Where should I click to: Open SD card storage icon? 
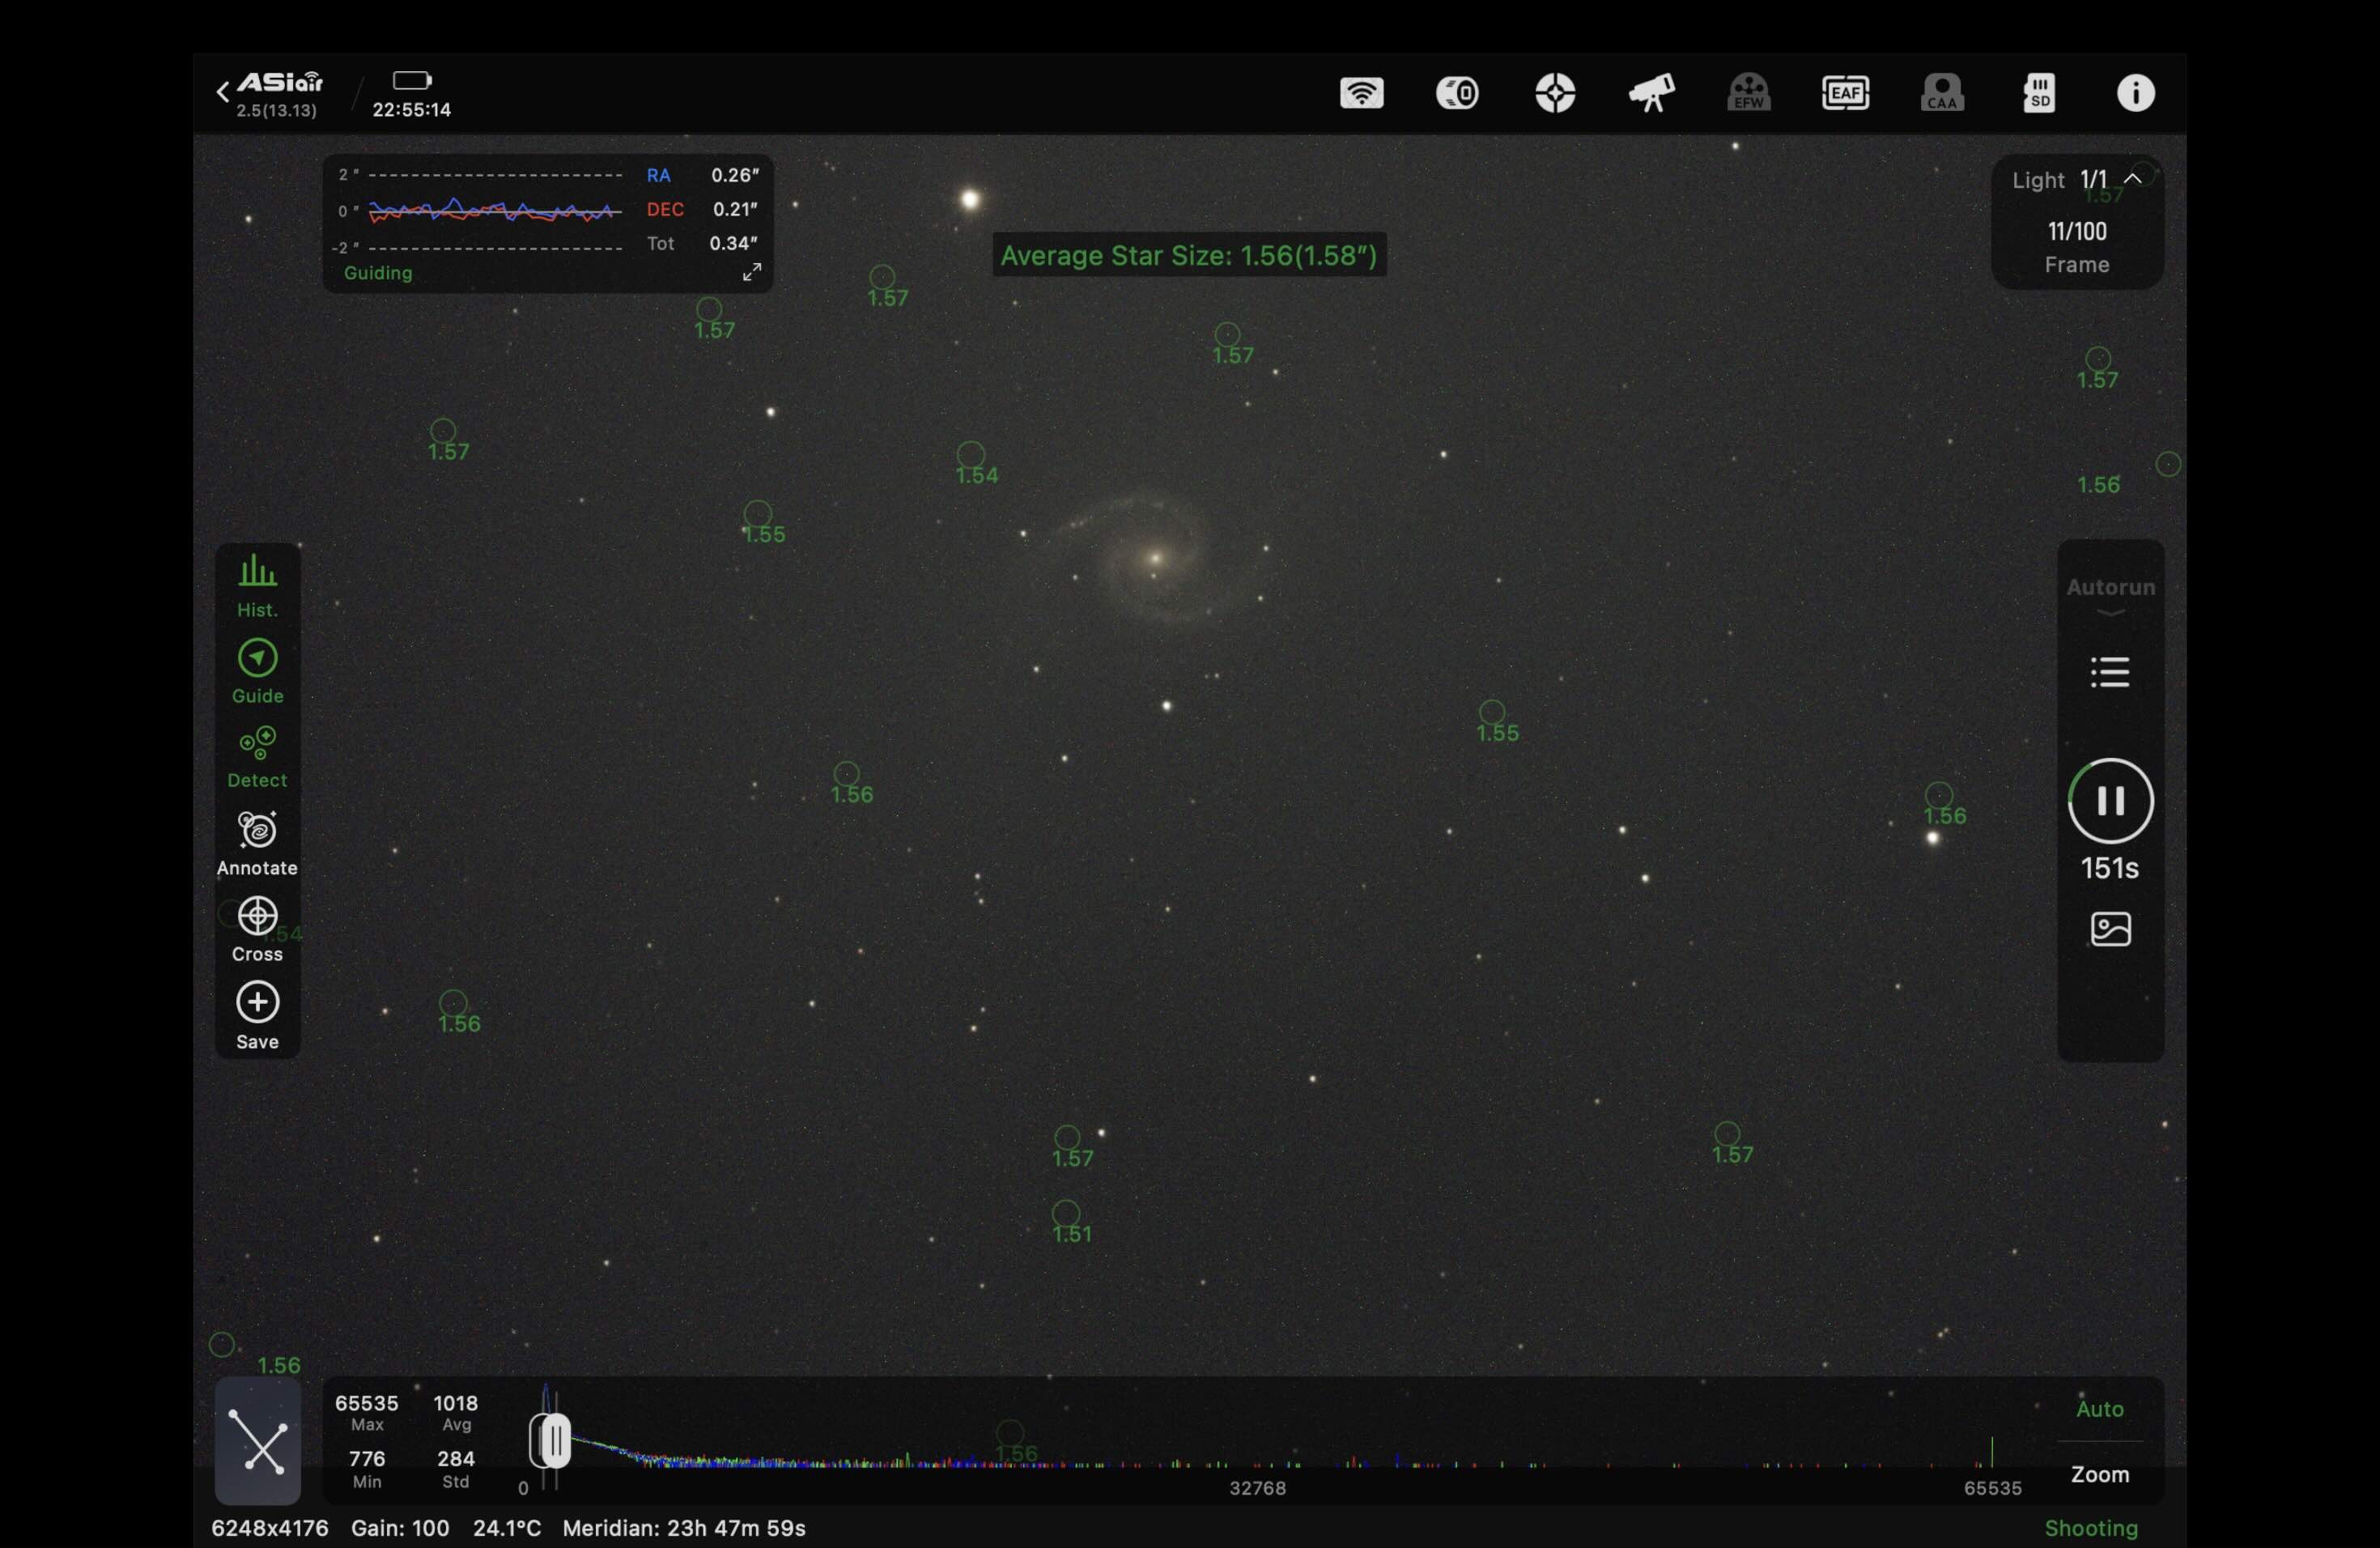click(2039, 93)
